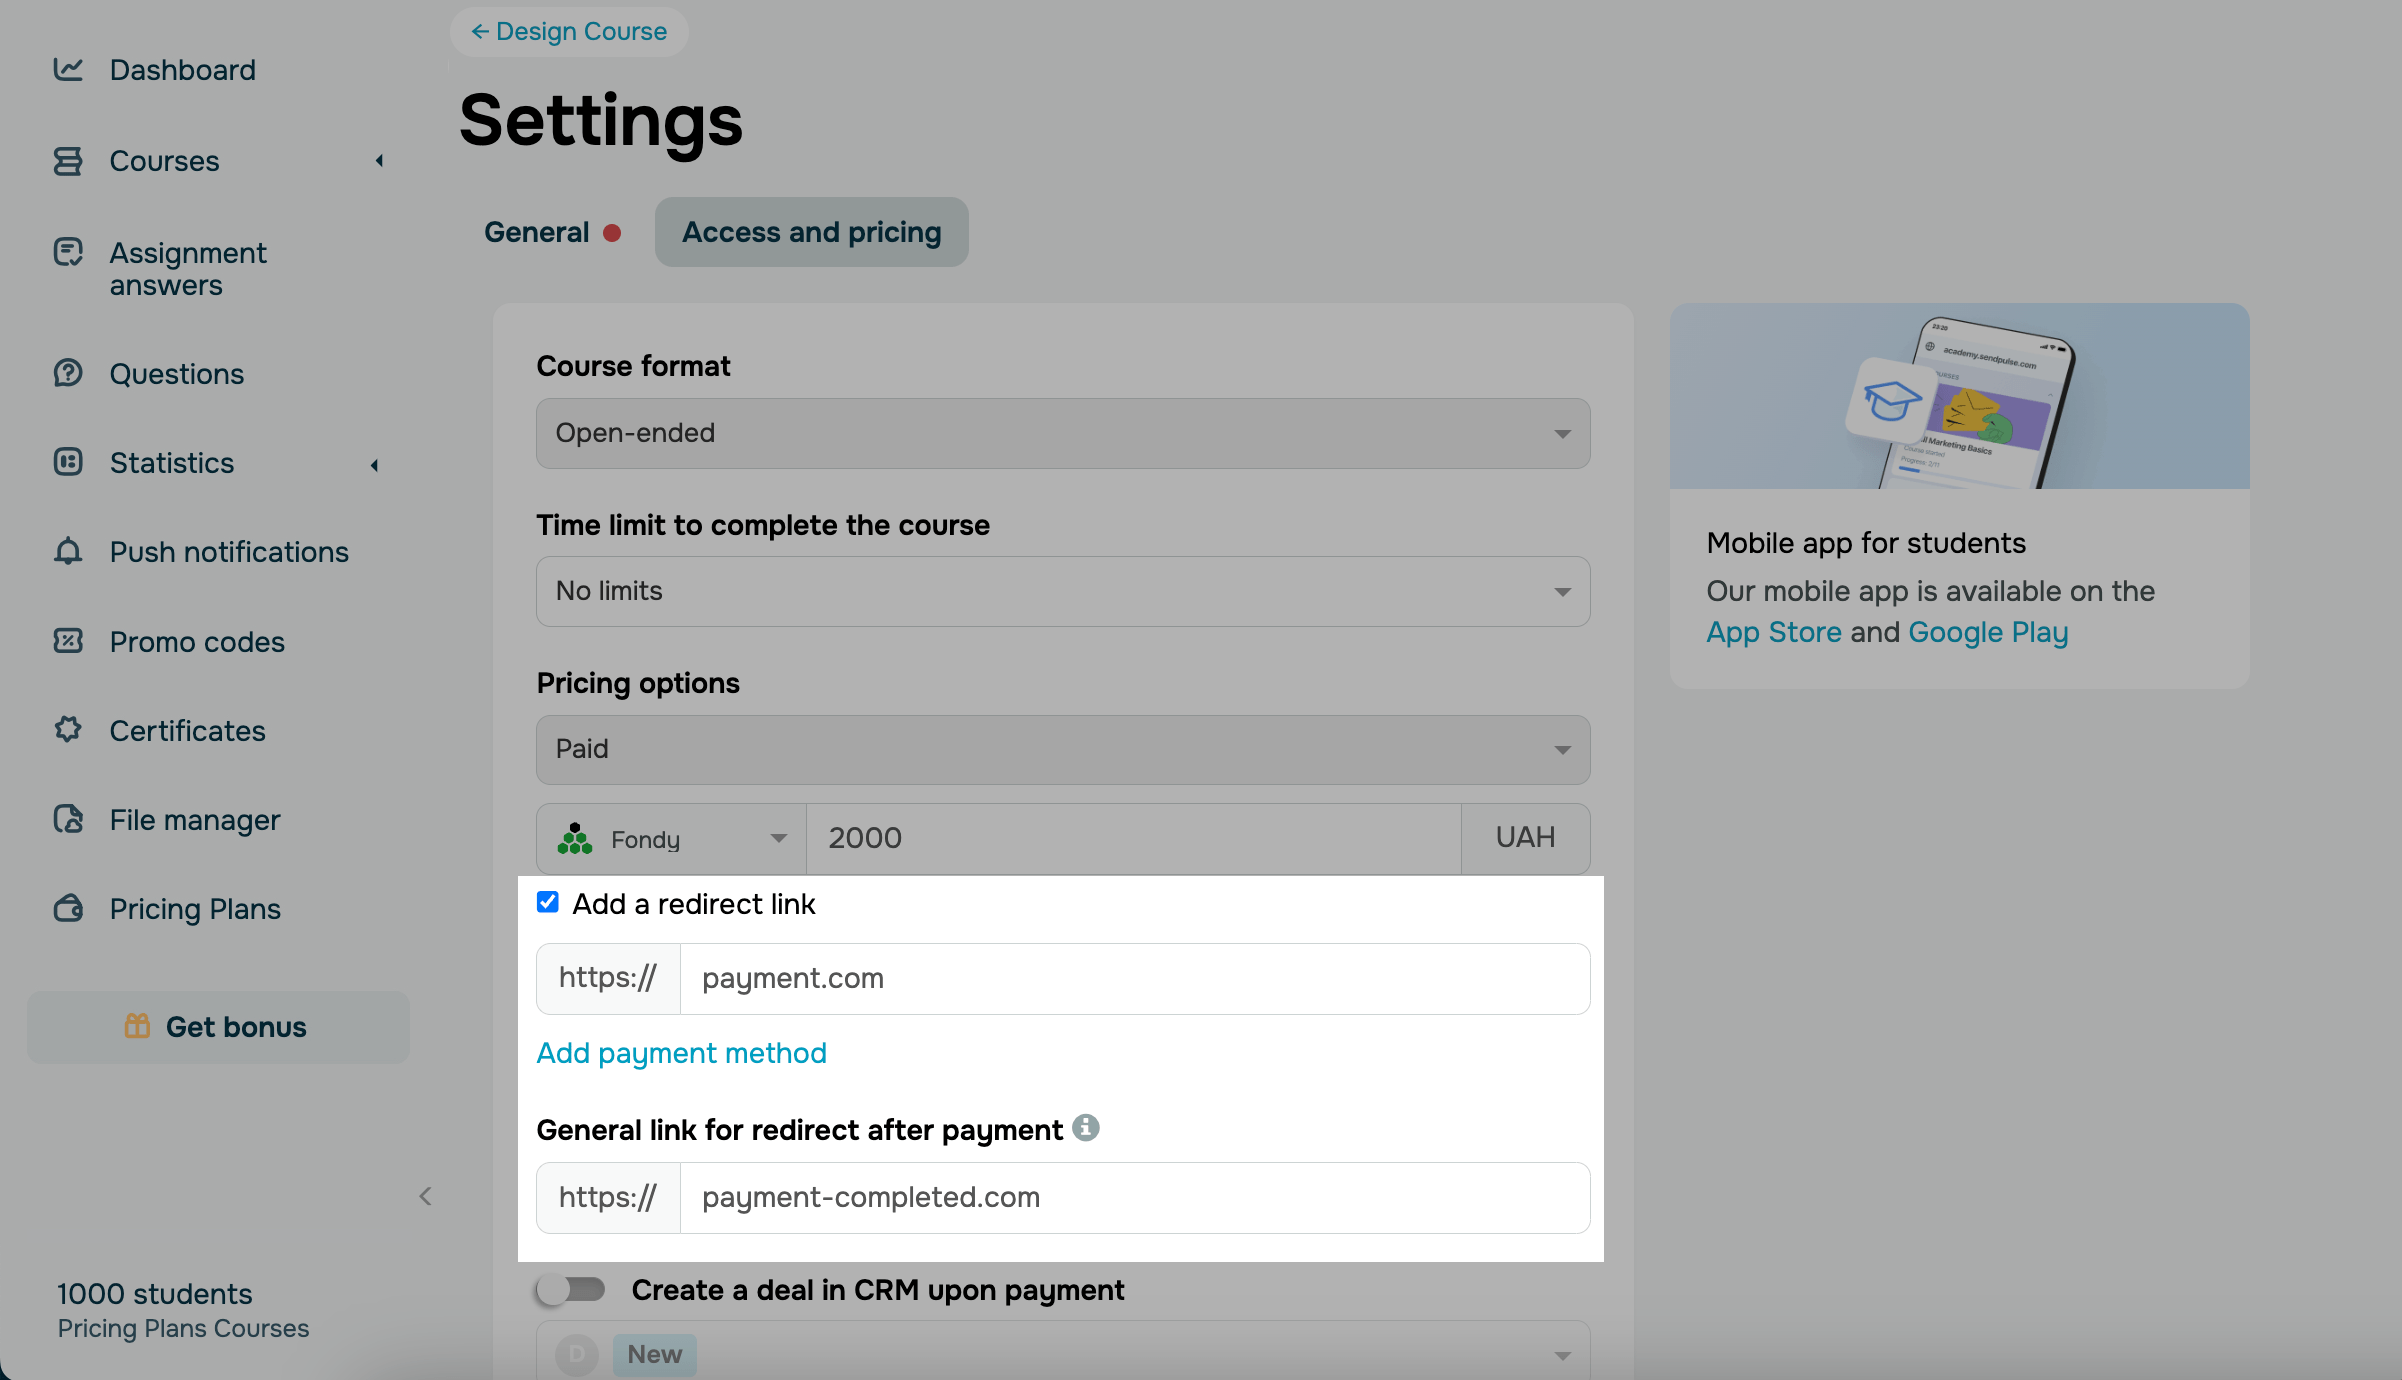Open the Pricing options Paid dropdown
The image size is (2402, 1380).
click(1062, 749)
